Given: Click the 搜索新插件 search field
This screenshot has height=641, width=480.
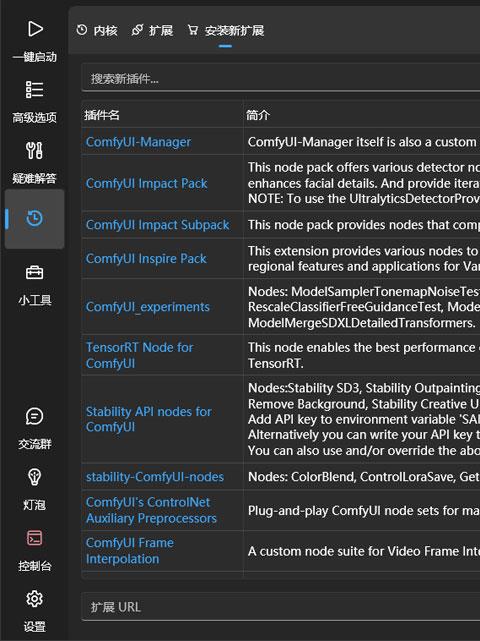Looking at the screenshot, I should point(281,78).
